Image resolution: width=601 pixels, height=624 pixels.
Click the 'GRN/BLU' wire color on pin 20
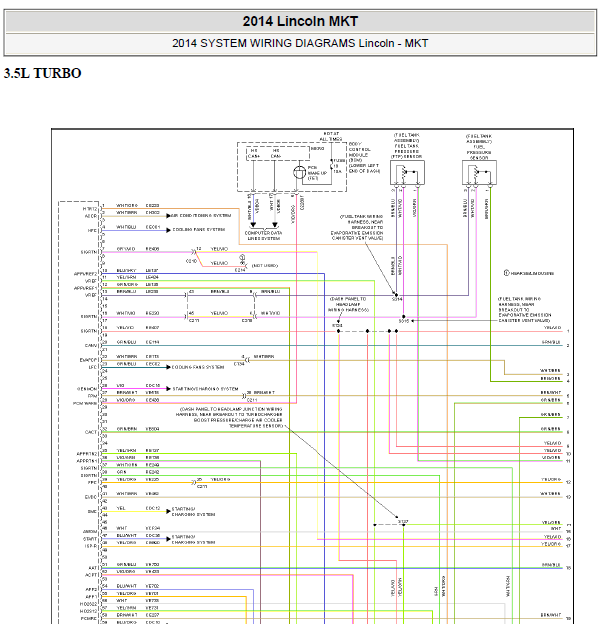coord(127,342)
